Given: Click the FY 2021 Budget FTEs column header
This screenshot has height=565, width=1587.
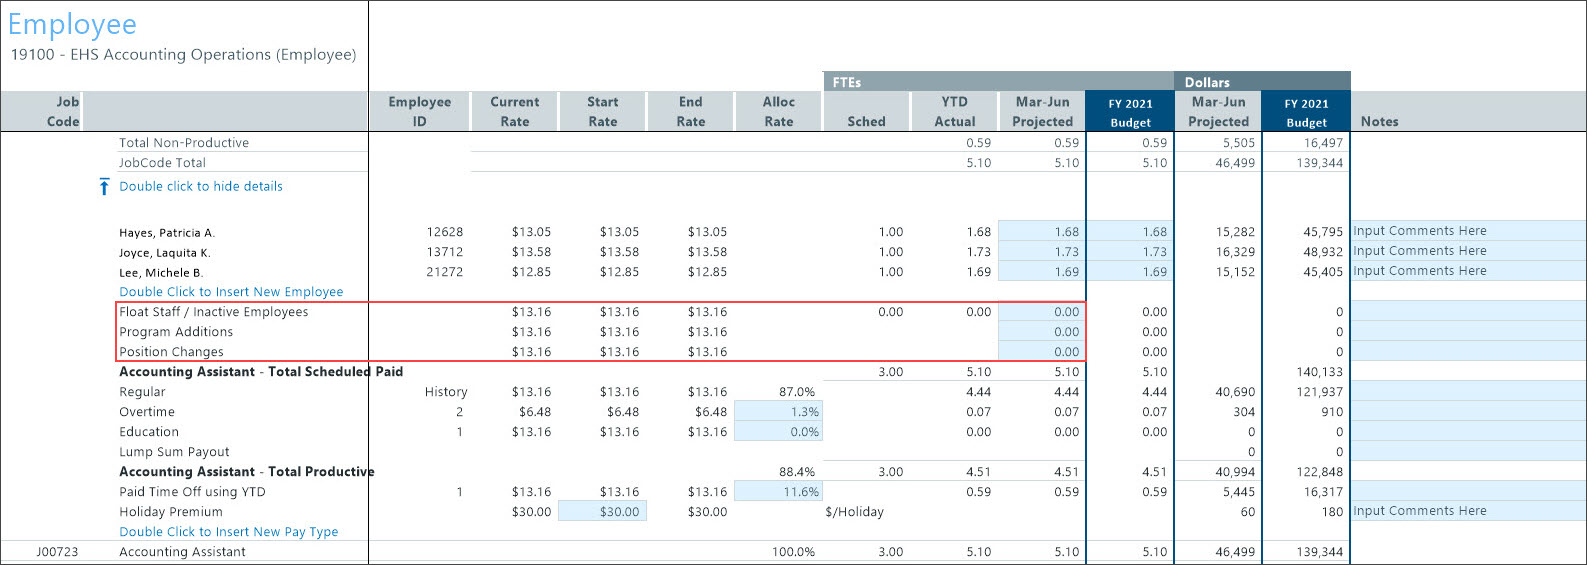Looking at the screenshot, I should pyautogui.click(x=1130, y=112).
